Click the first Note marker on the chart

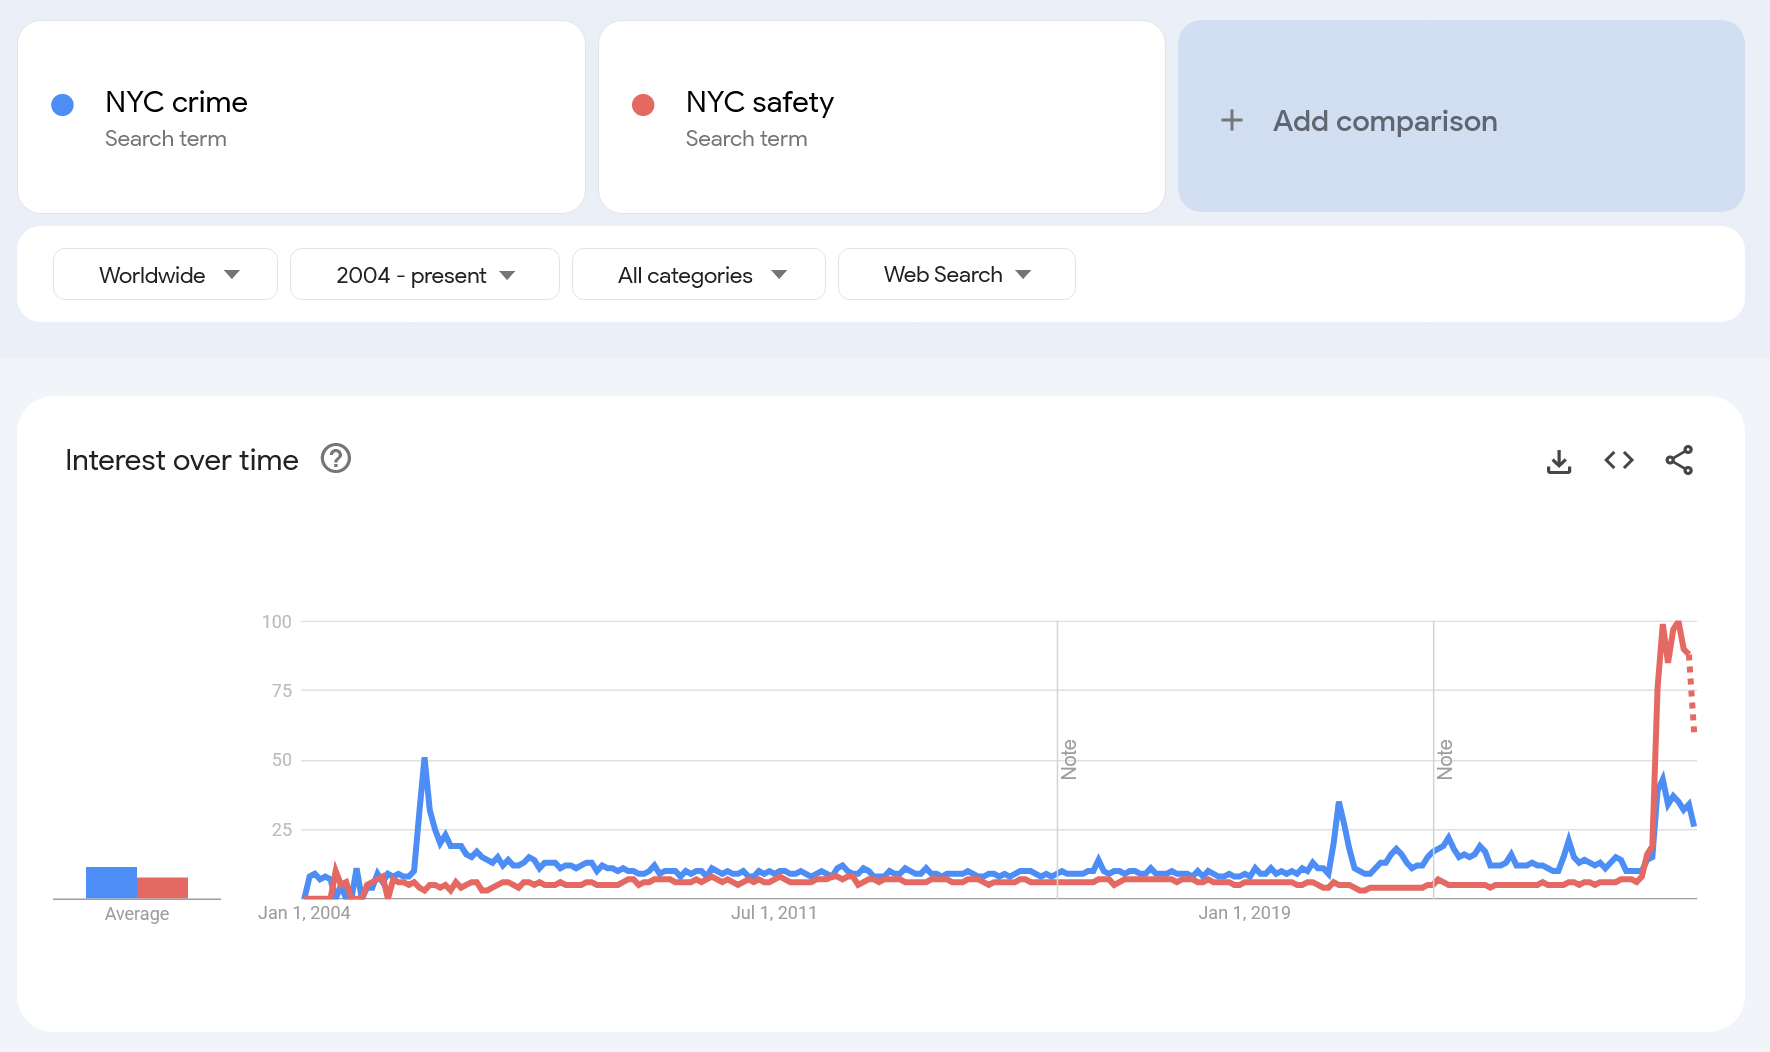(1069, 760)
